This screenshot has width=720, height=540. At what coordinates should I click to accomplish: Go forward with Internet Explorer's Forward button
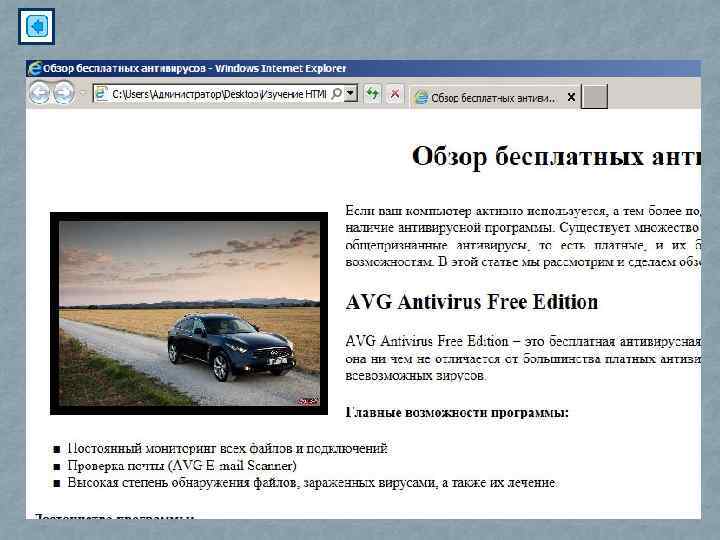(64, 92)
